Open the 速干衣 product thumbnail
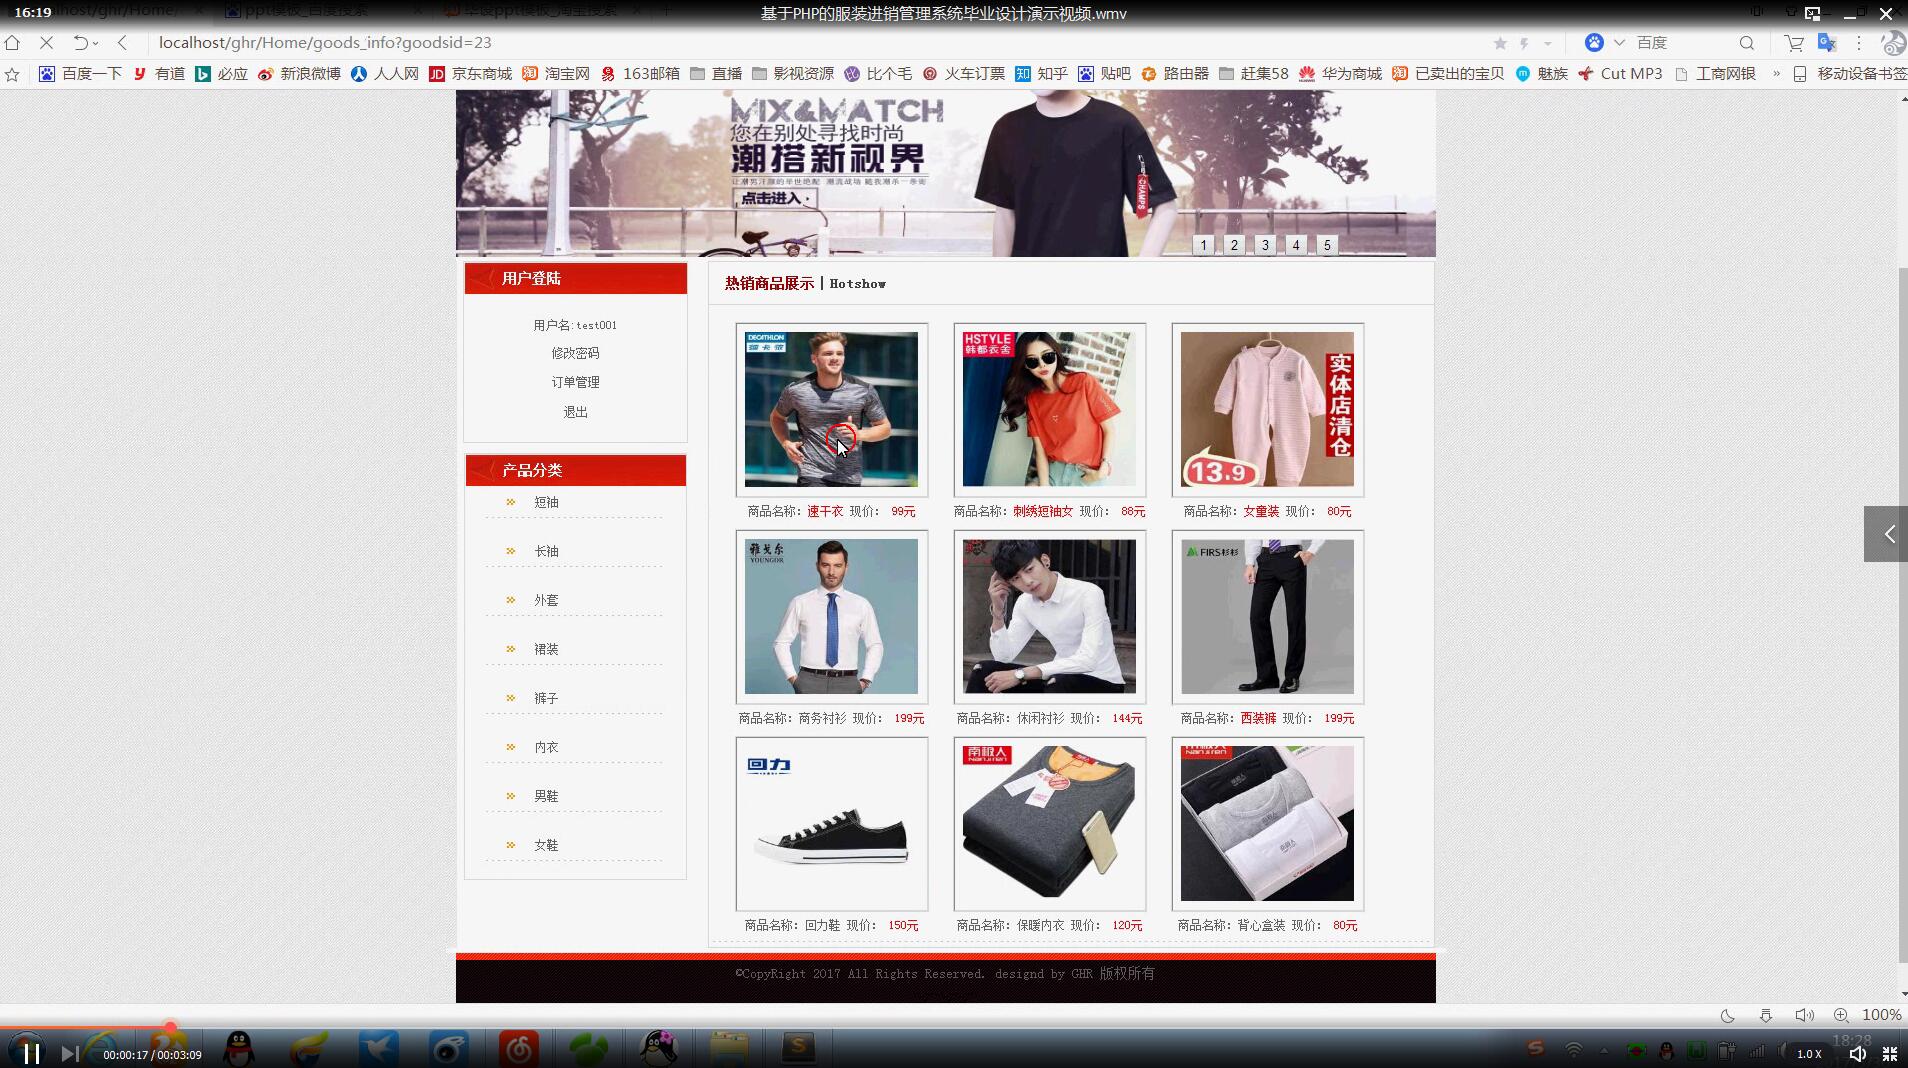This screenshot has width=1908, height=1068. (x=832, y=410)
